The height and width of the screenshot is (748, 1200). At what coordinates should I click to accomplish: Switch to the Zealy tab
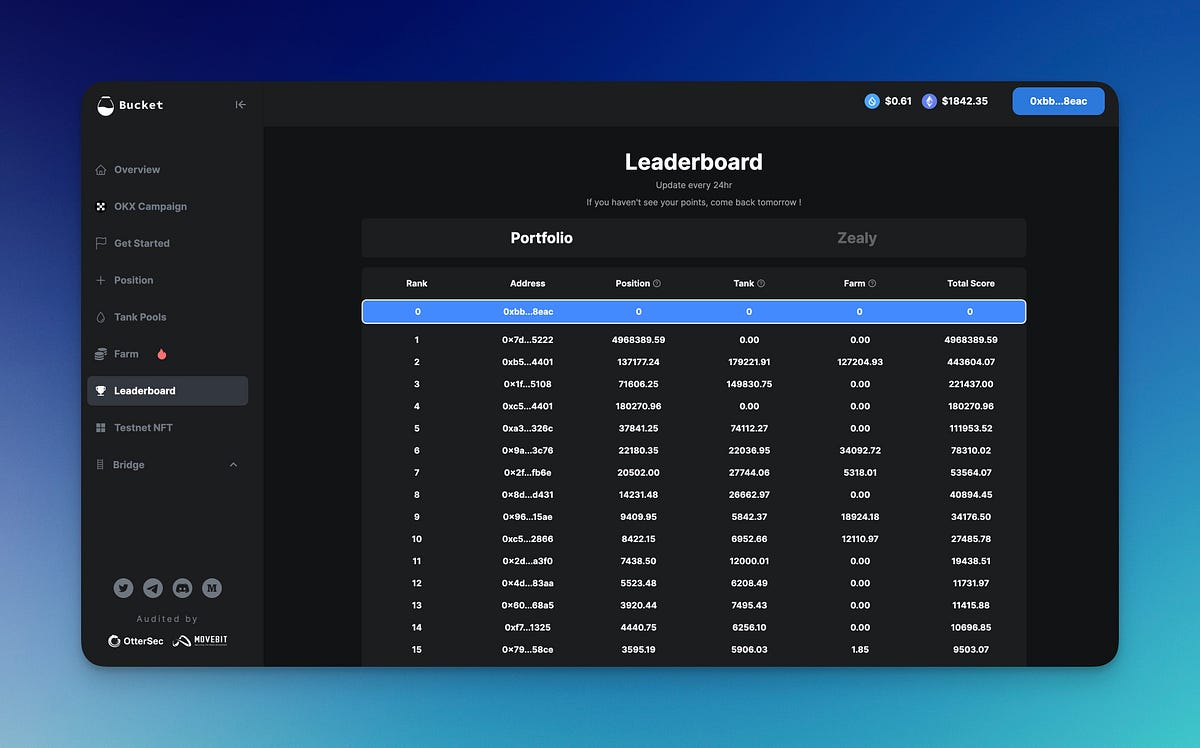857,237
